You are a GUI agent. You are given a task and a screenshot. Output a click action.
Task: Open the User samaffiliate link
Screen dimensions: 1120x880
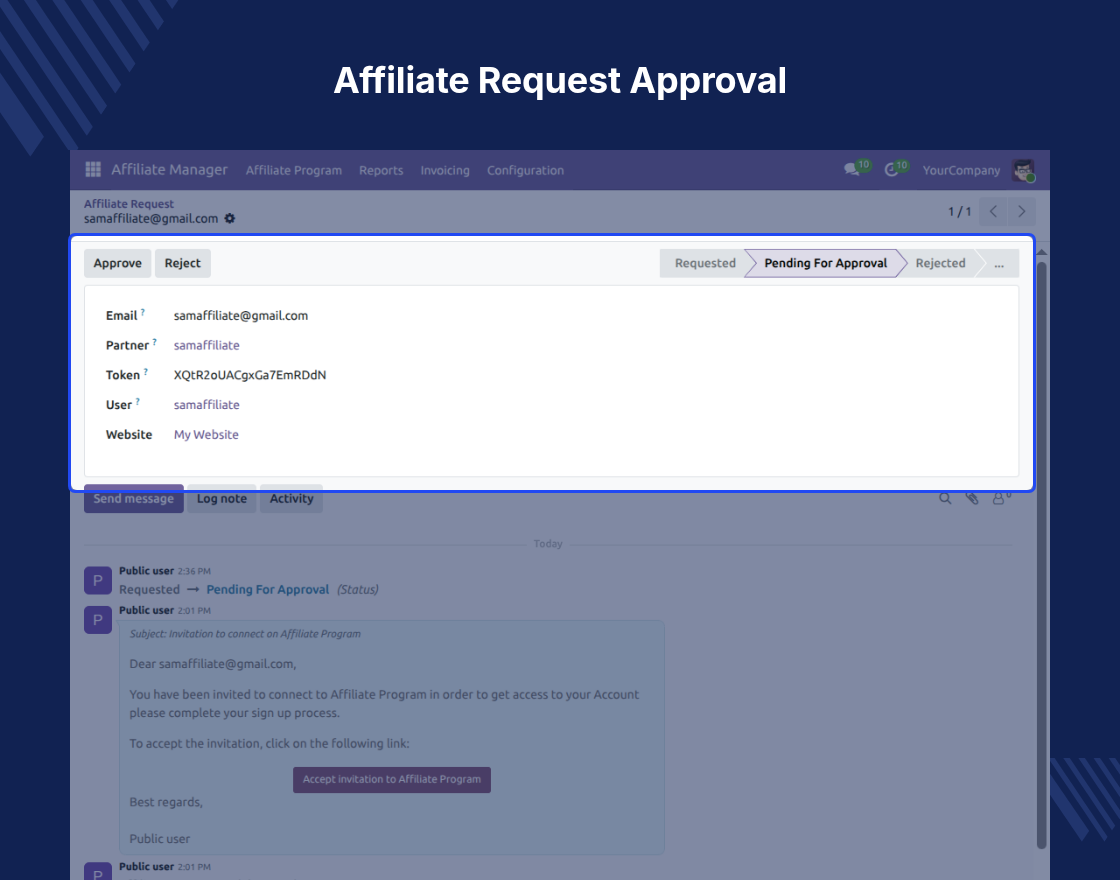click(206, 404)
